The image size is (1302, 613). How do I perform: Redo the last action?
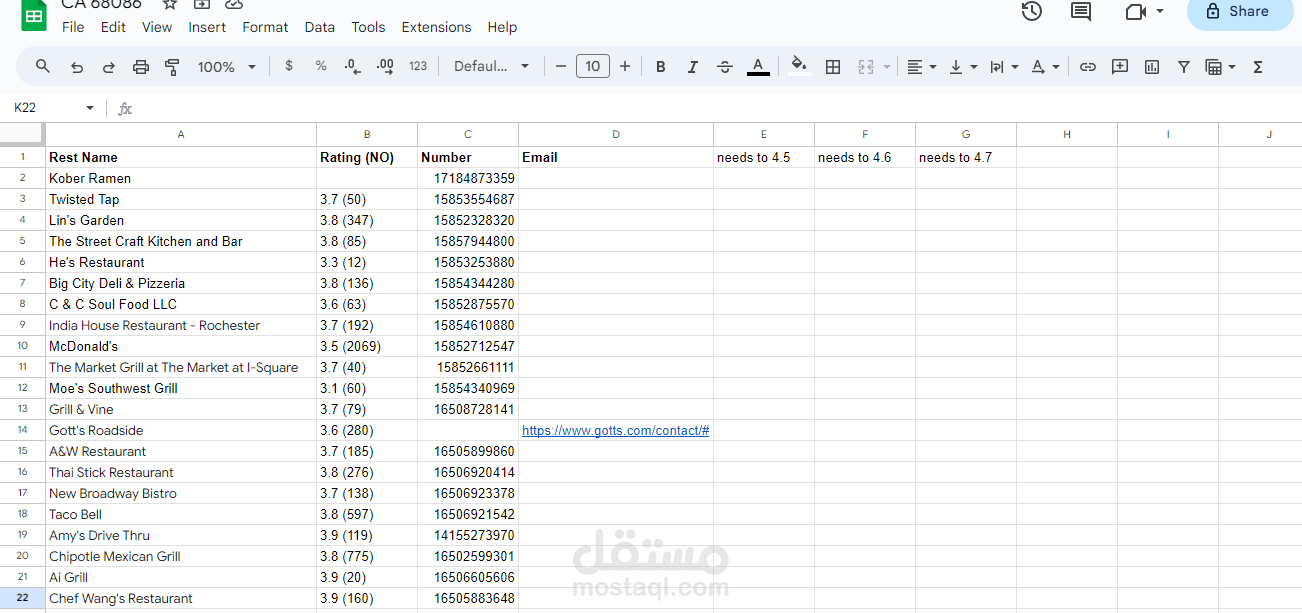tap(109, 67)
